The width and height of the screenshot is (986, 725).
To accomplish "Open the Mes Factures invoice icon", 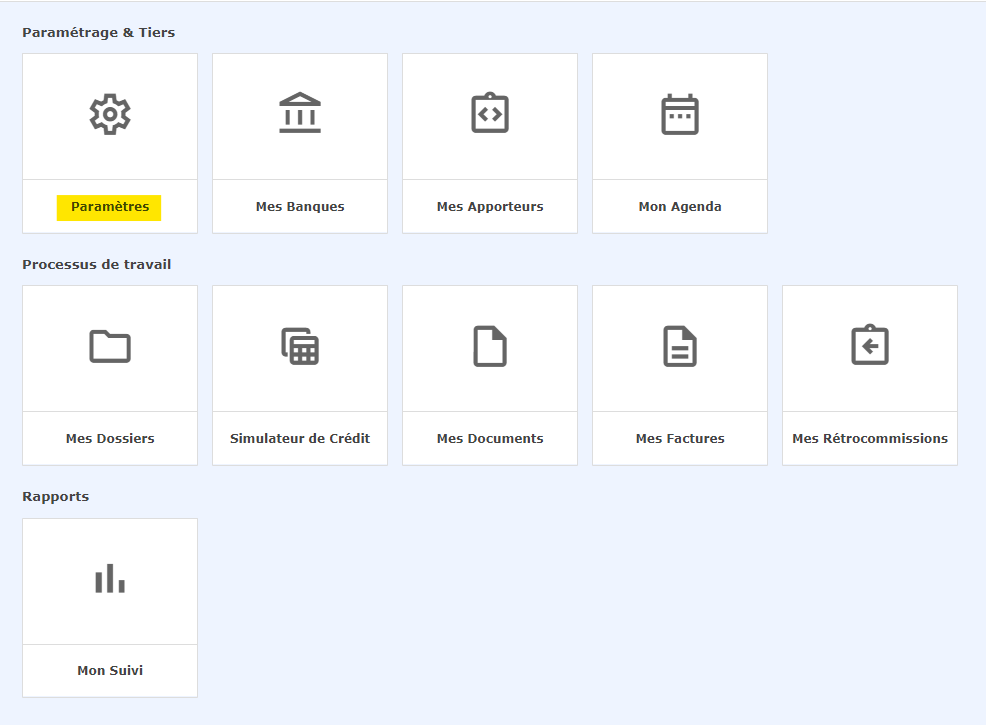I will (x=680, y=346).
